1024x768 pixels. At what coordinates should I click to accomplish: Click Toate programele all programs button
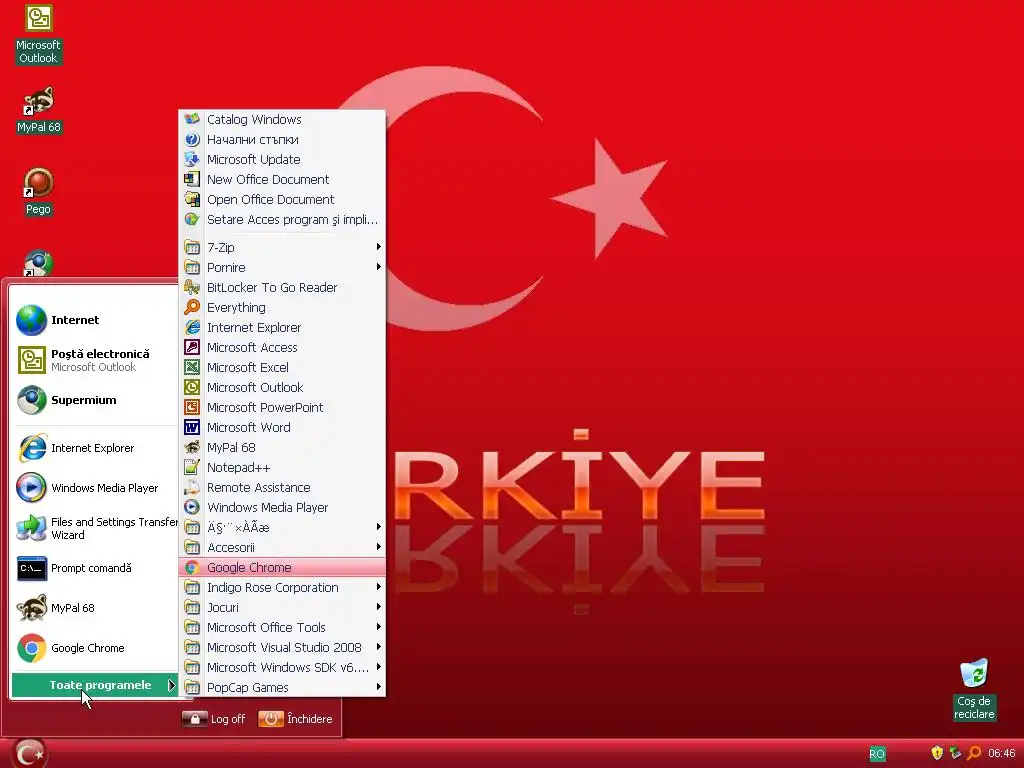(x=95, y=685)
